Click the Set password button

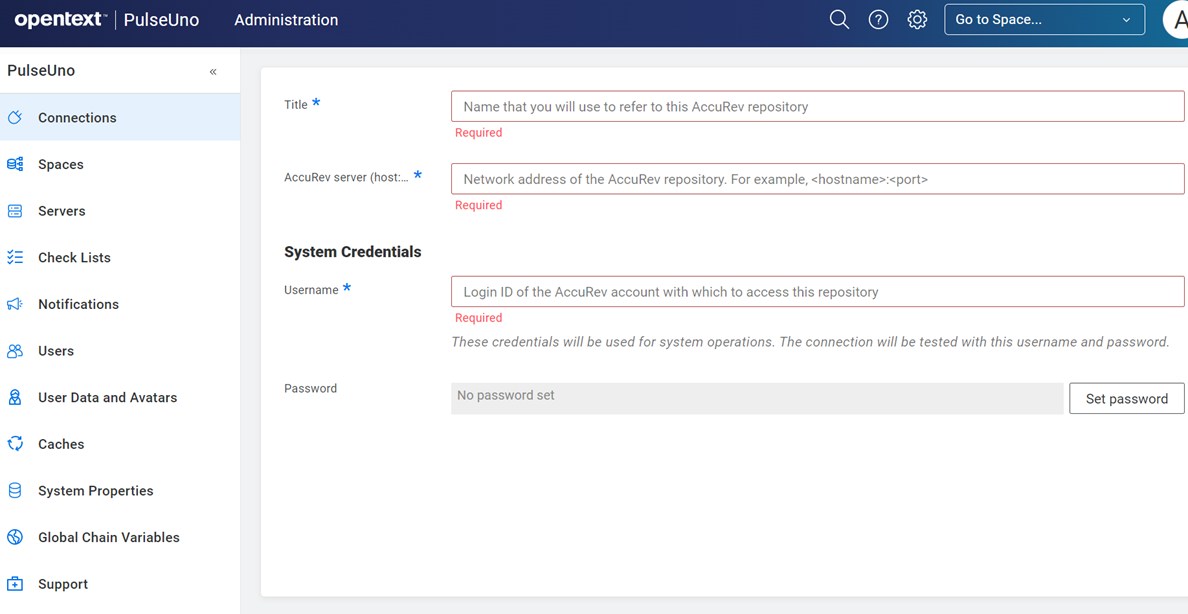point(1126,399)
